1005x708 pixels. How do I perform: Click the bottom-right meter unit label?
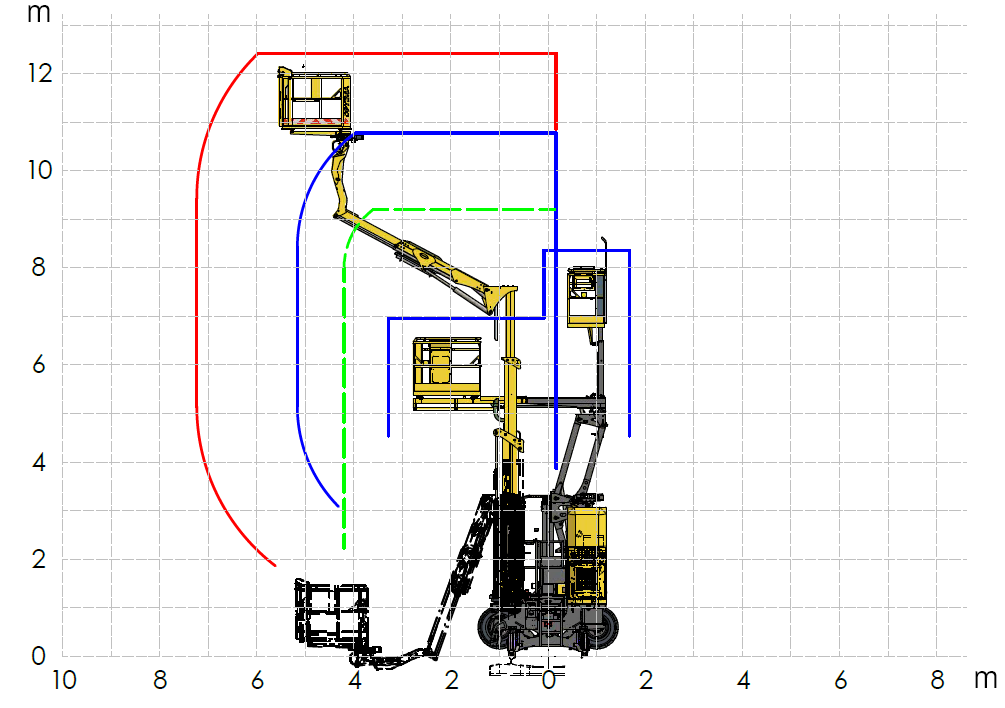tap(985, 678)
